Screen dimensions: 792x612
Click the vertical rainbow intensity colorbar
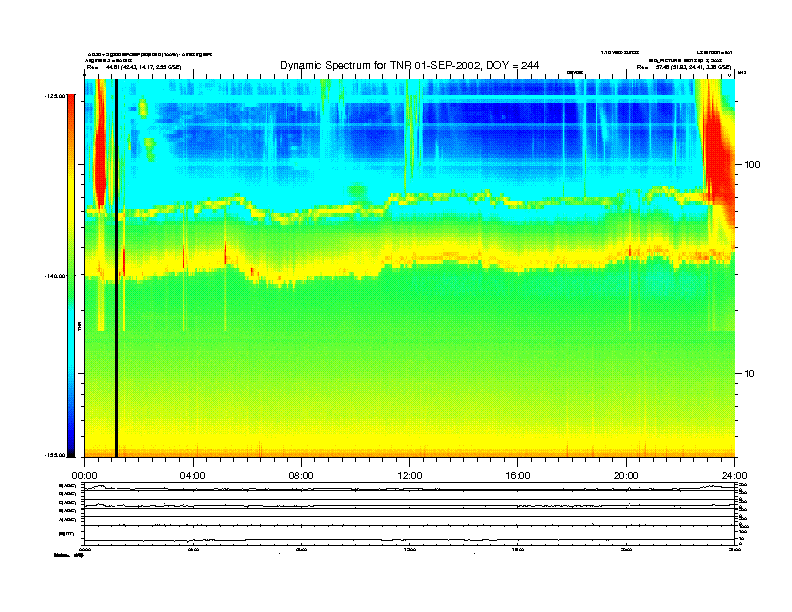71,275
